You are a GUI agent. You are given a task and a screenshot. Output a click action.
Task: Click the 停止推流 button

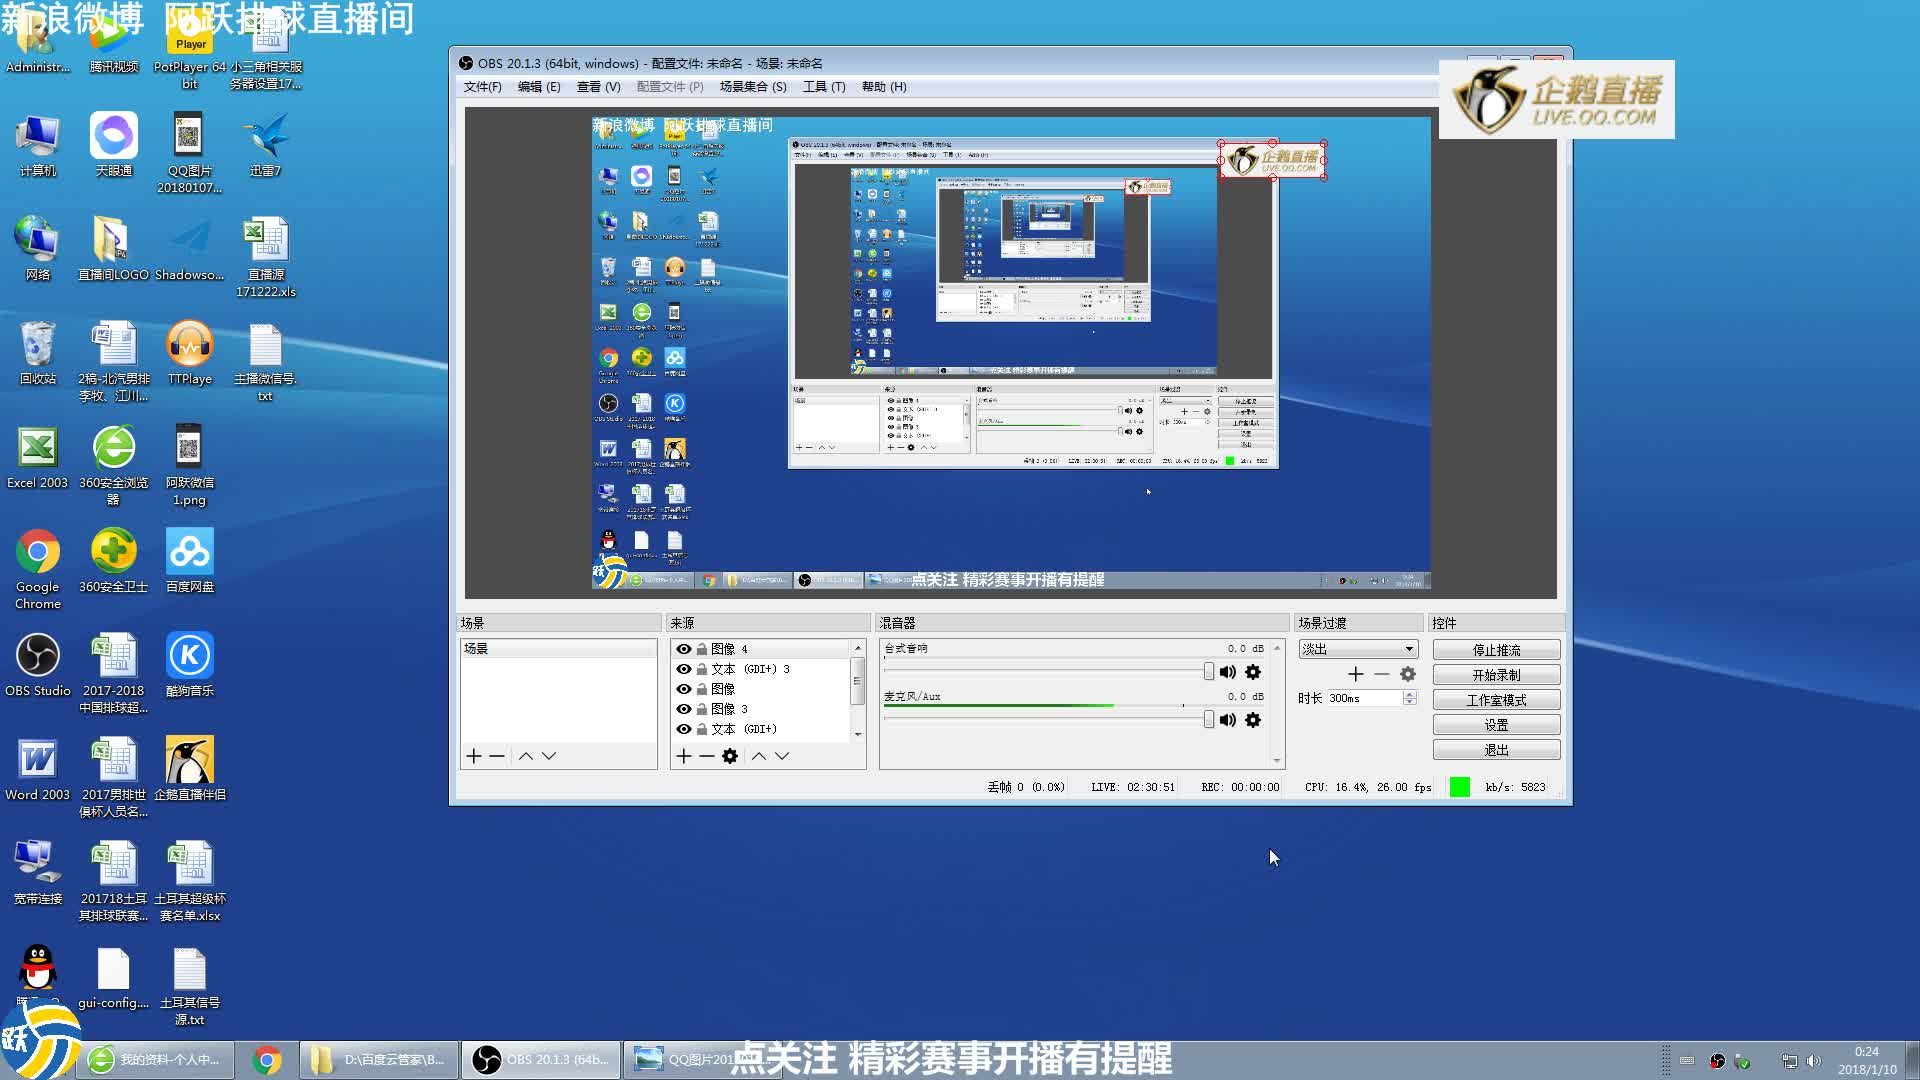click(x=1496, y=650)
